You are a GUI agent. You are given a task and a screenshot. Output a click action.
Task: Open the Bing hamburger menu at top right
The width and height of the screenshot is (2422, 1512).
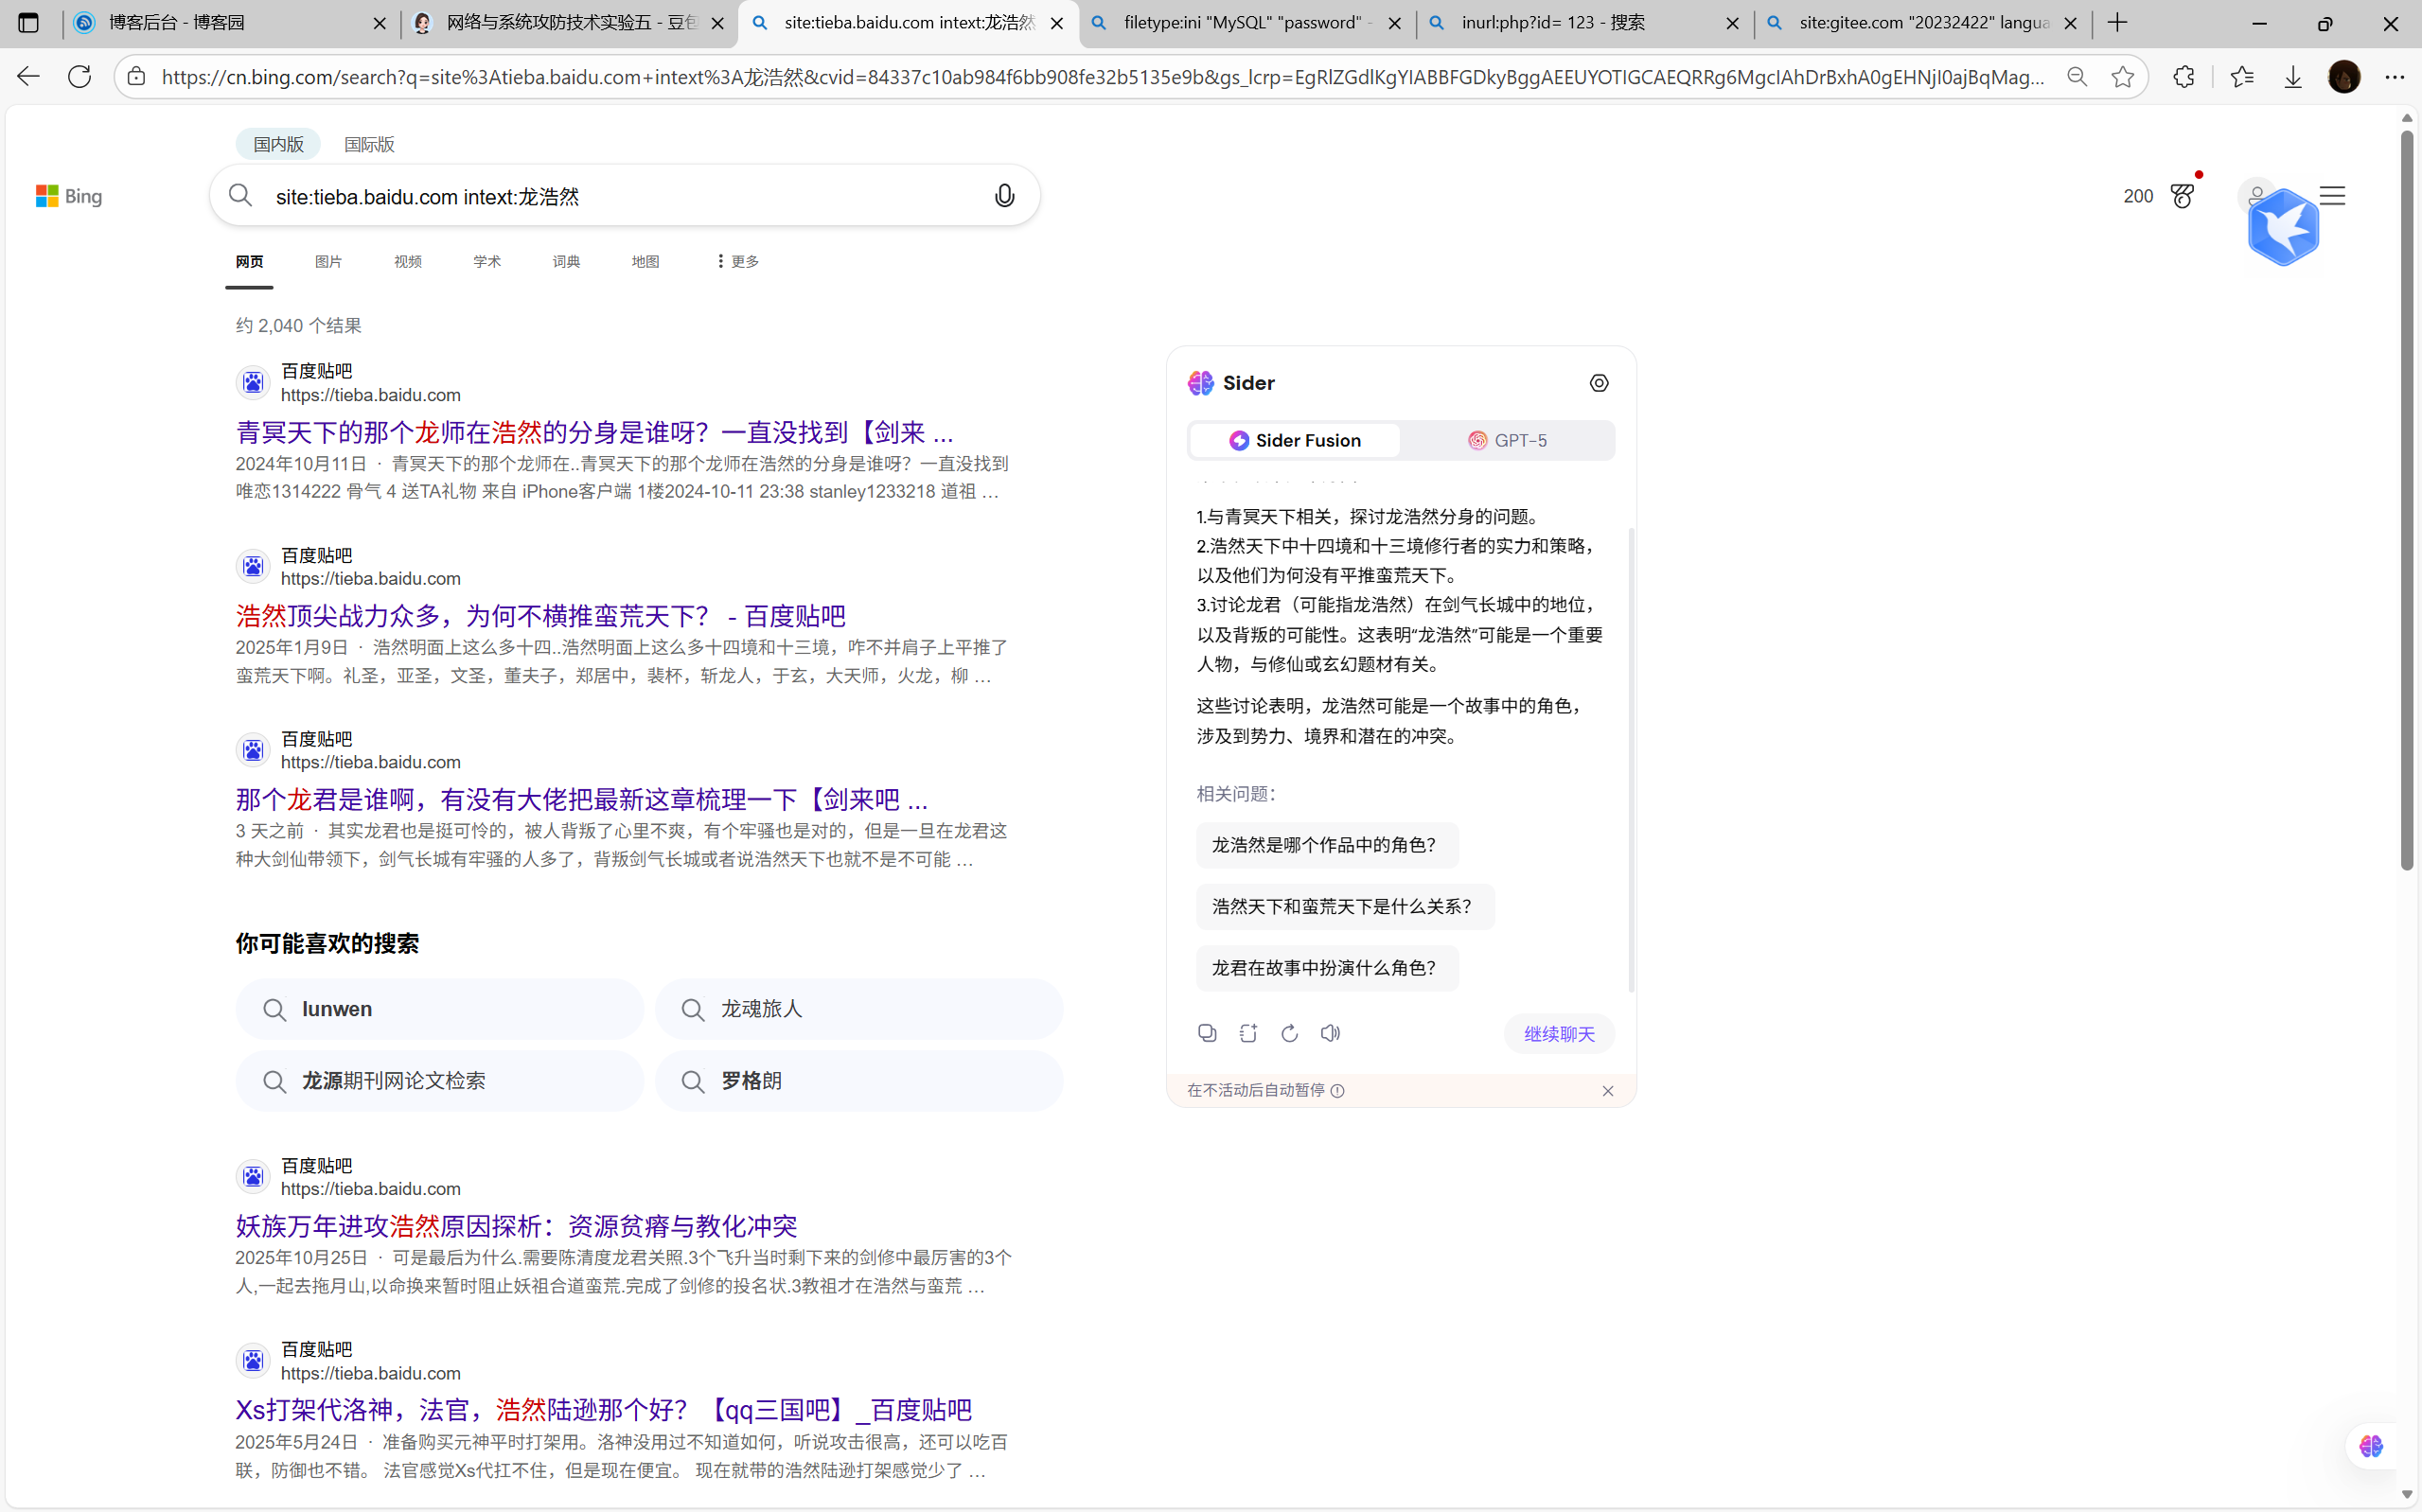(x=2331, y=195)
